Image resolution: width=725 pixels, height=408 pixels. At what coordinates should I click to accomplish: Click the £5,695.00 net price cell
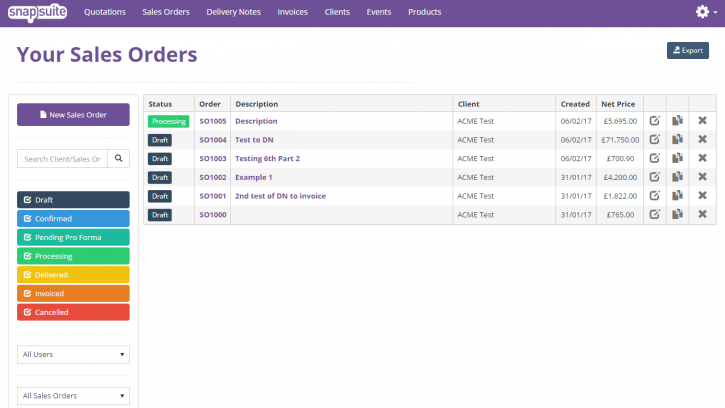click(x=620, y=121)
